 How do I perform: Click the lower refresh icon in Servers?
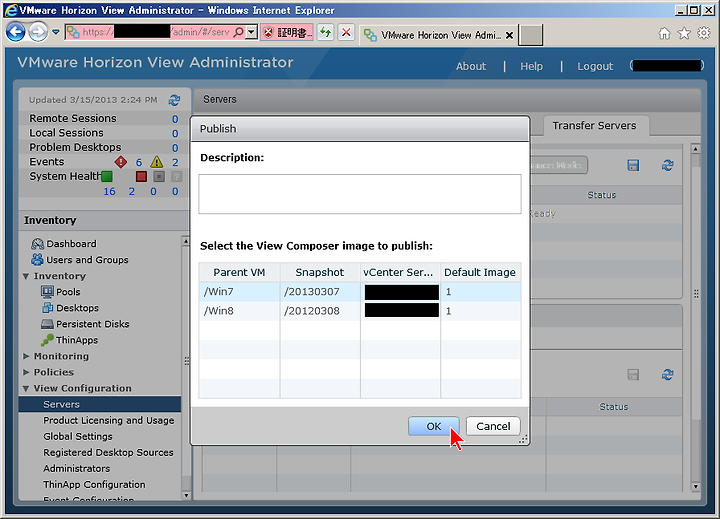click(x=668, y=375)
